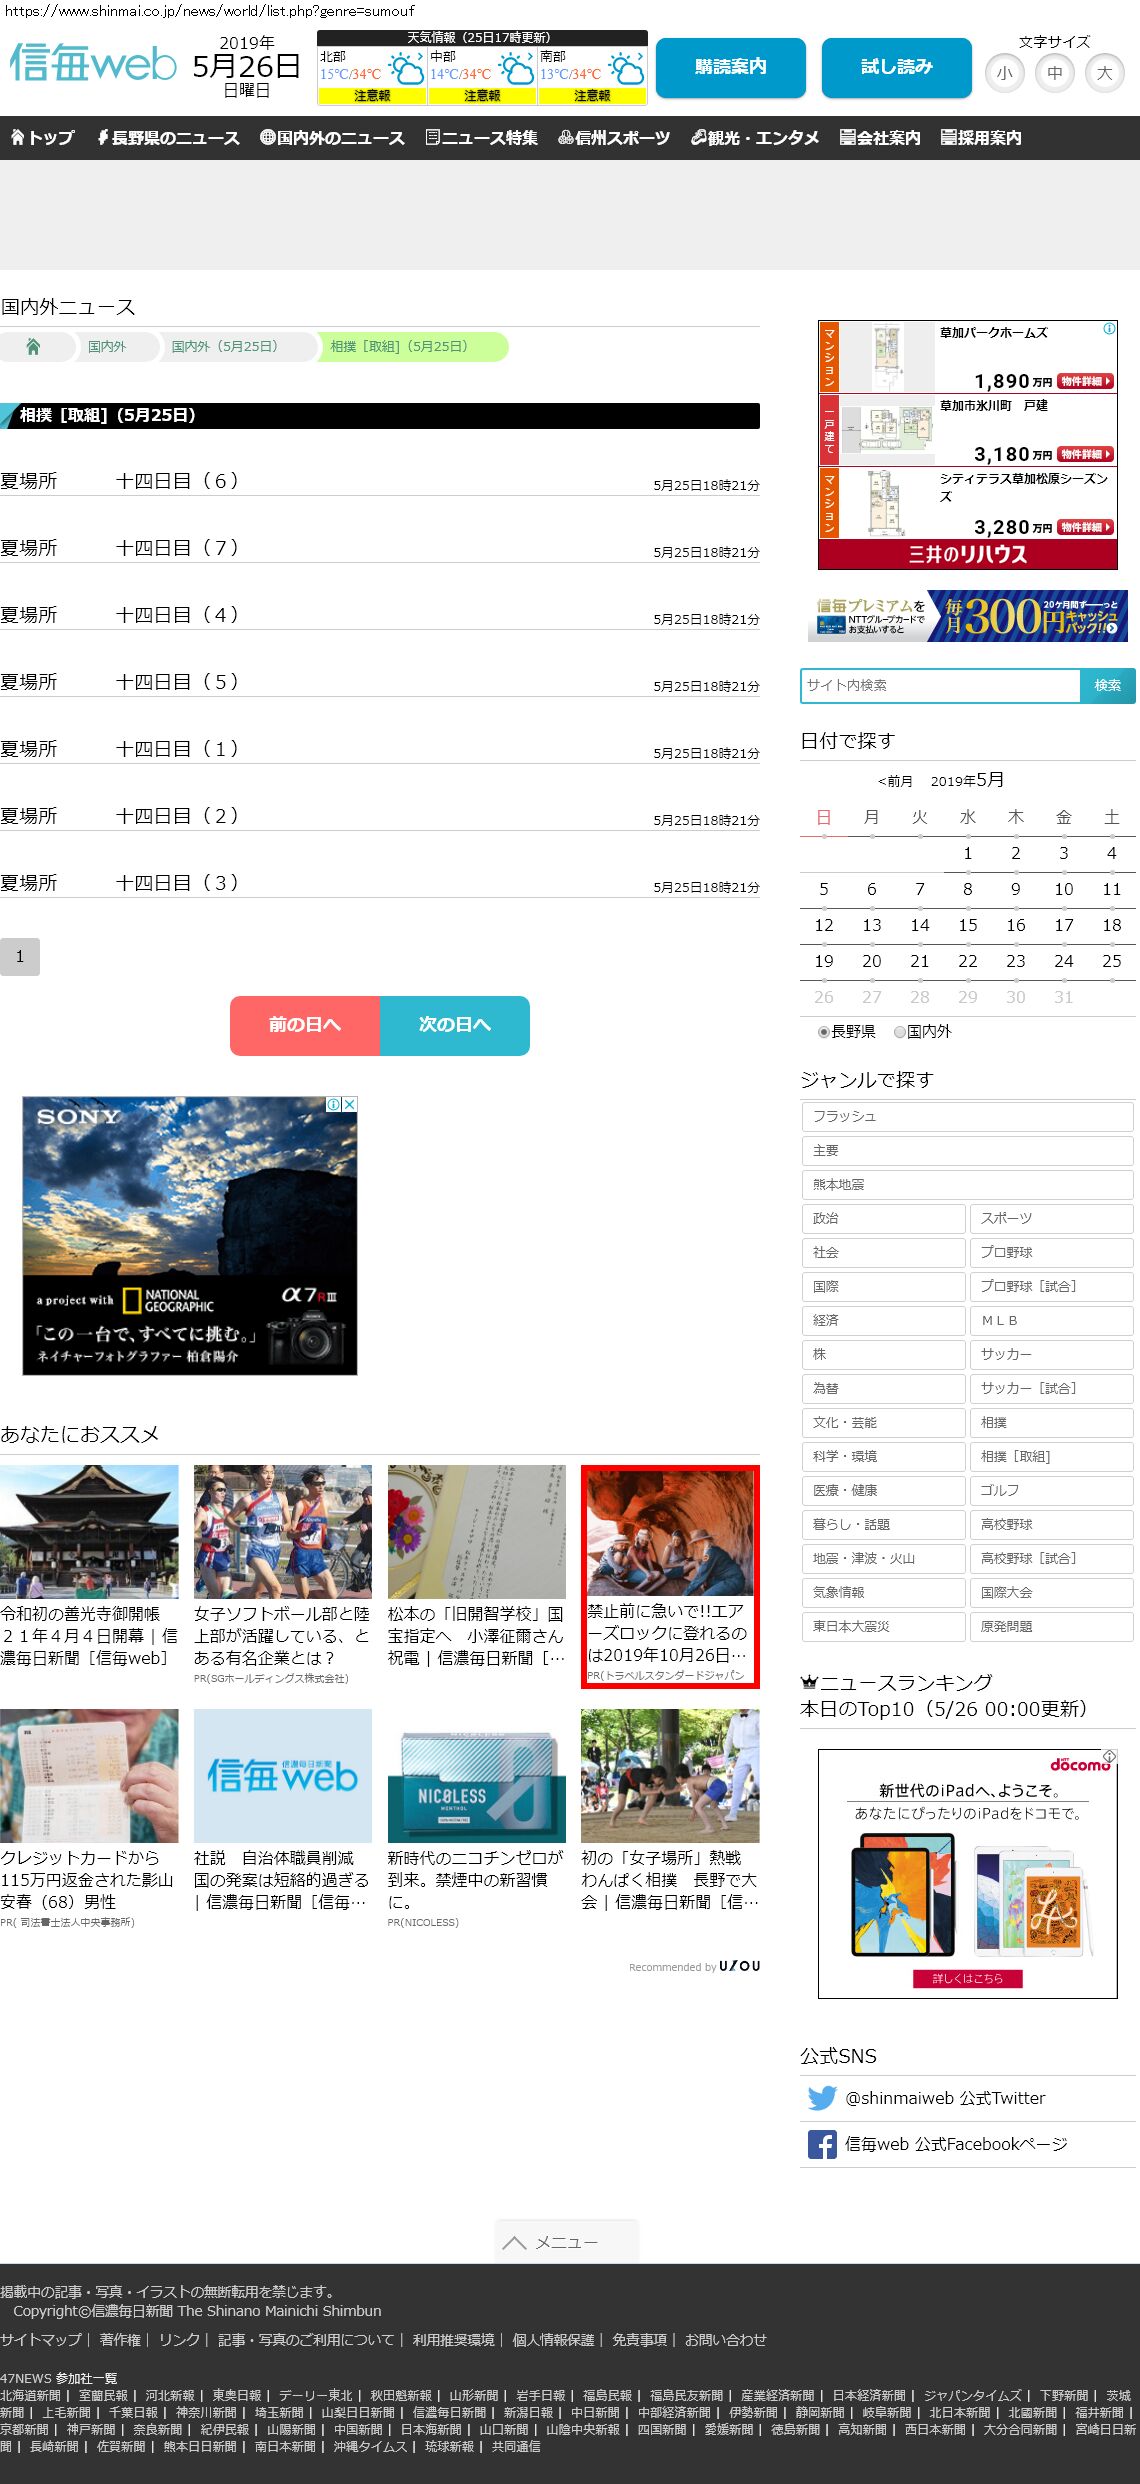Click the 信毎web logo in header
Image resolution: width=1140 pixels, height=2484 pixels.
click(94, 64)
